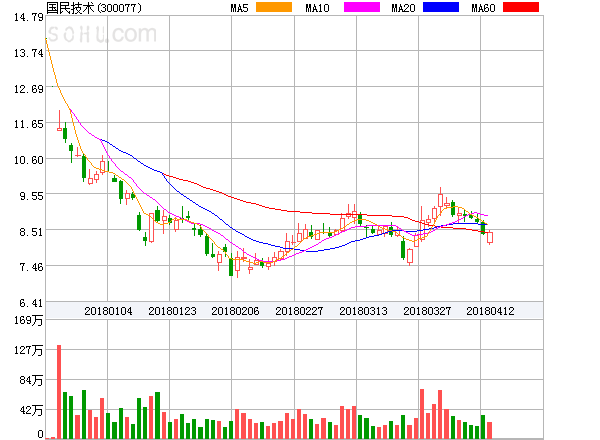Click the 20180123 date label
The height and width of the screenshot is (440, 600).
click(172, 311)
